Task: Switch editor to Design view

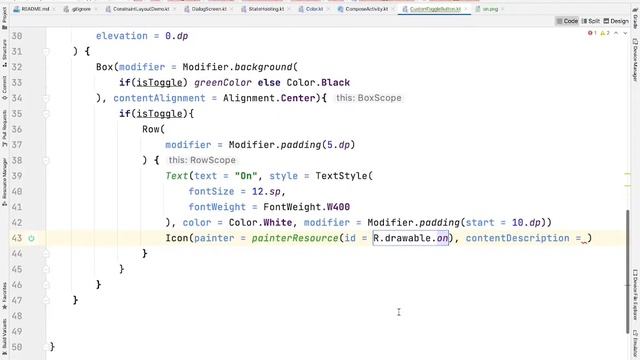Action: pos(616,21)
